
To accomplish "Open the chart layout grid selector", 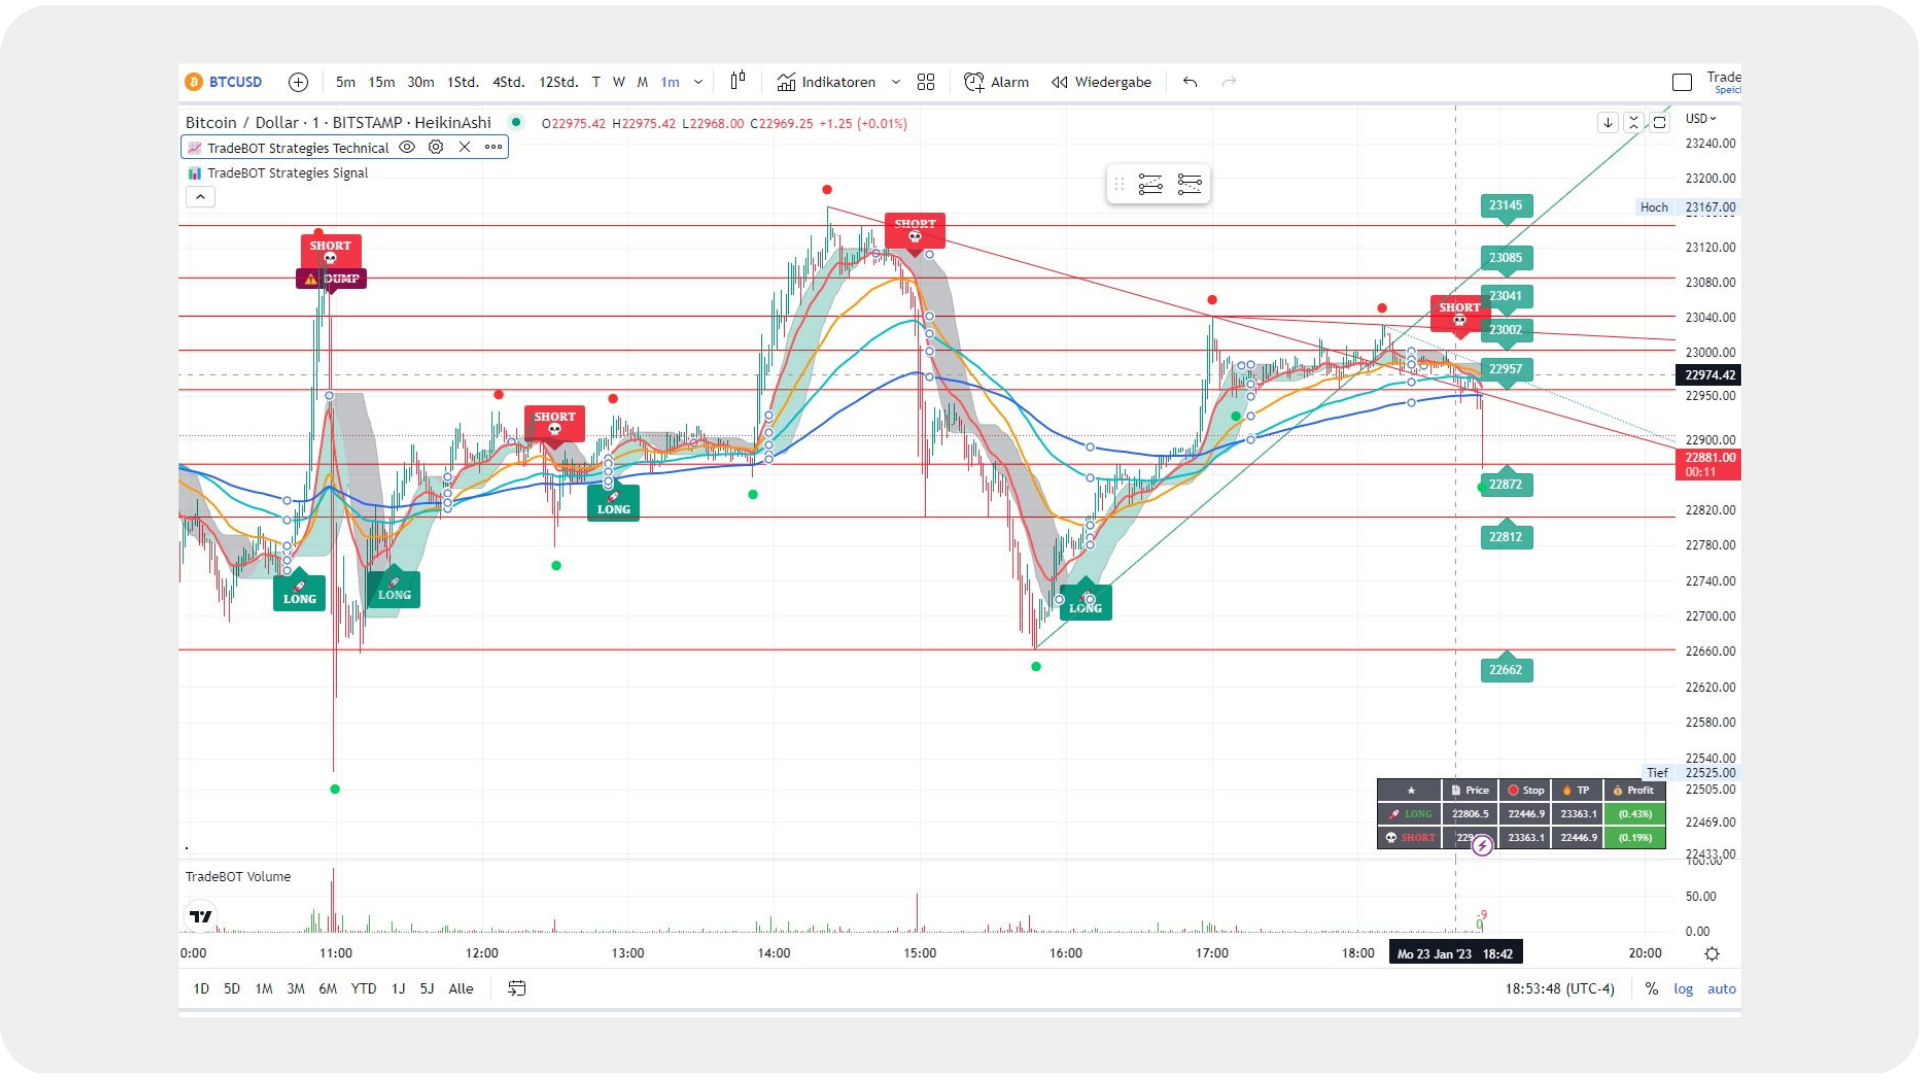I will (x=925, y=82).
